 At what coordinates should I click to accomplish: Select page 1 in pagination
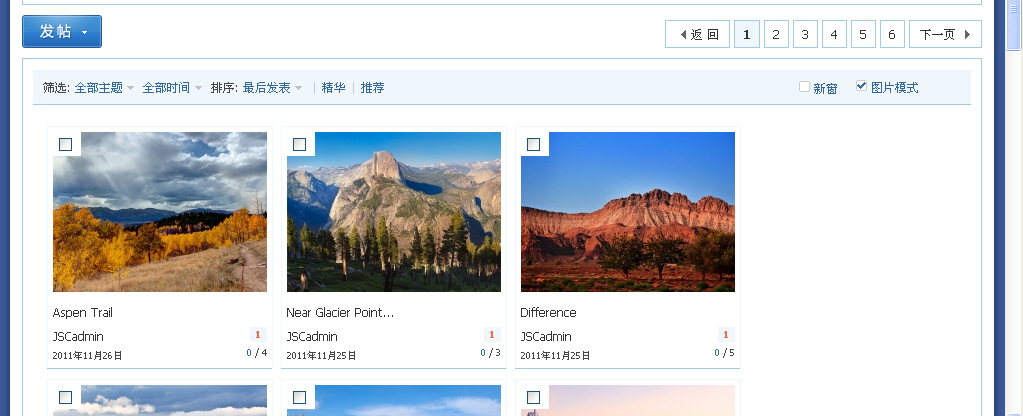coord(747,34)
